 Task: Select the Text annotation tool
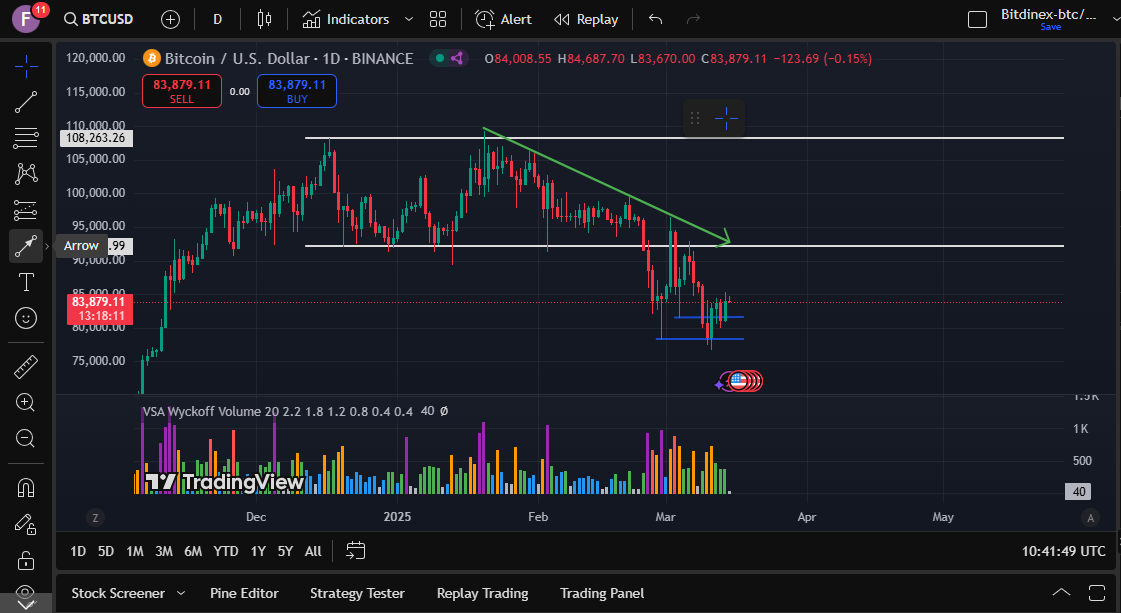(x=26, y=282)
